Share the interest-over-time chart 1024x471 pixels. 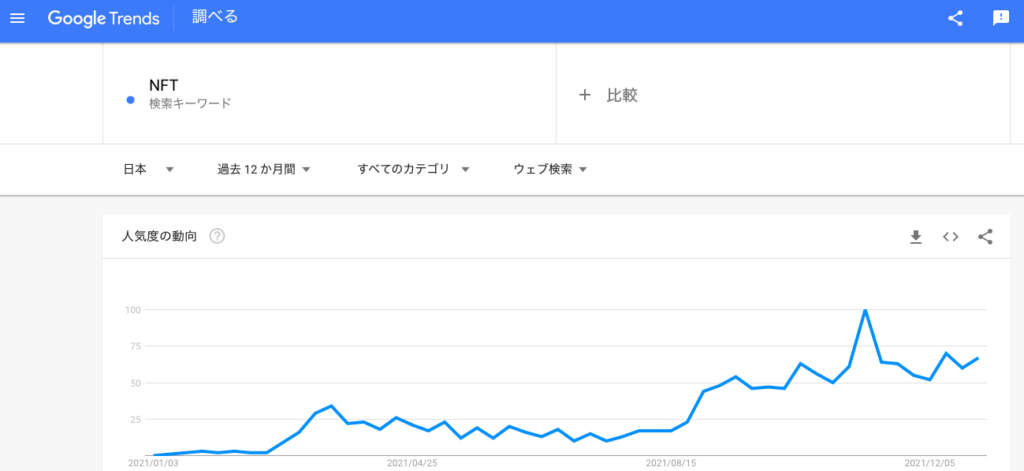click(985, 236)
